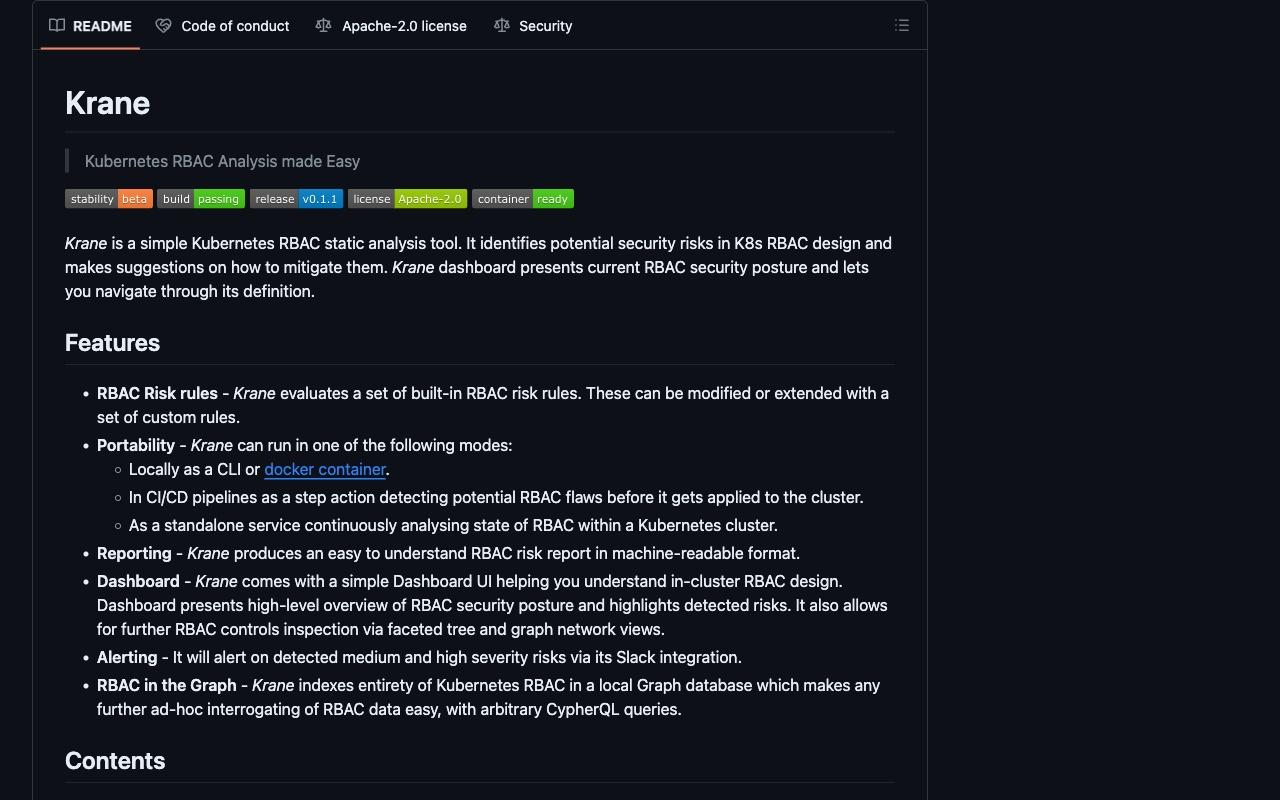Open the README outline menu icon
The width and height of the screenshot is (1280, 800).
(902, 26)
